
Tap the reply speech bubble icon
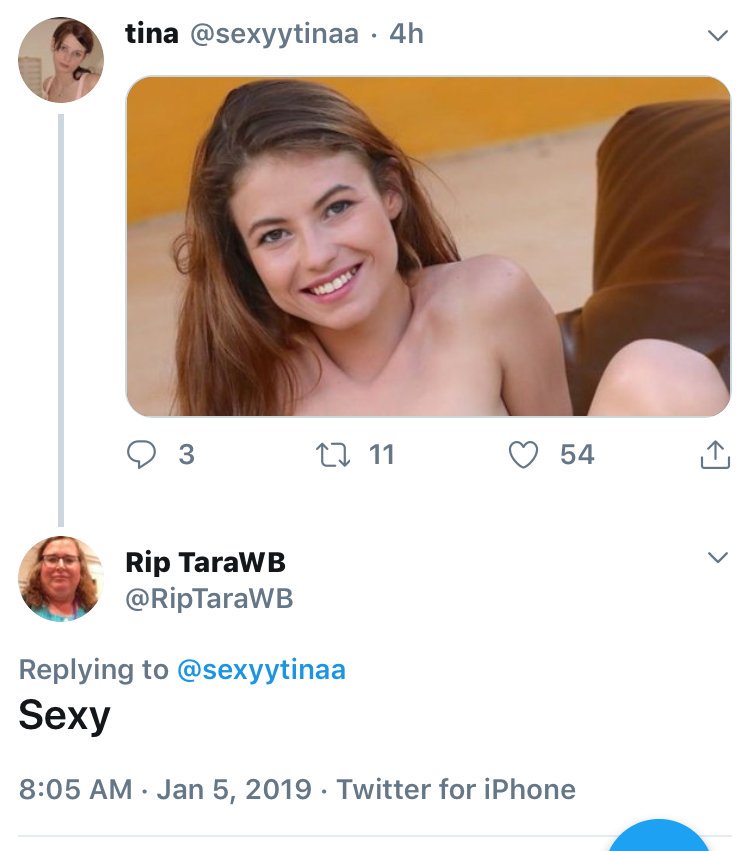141,454
